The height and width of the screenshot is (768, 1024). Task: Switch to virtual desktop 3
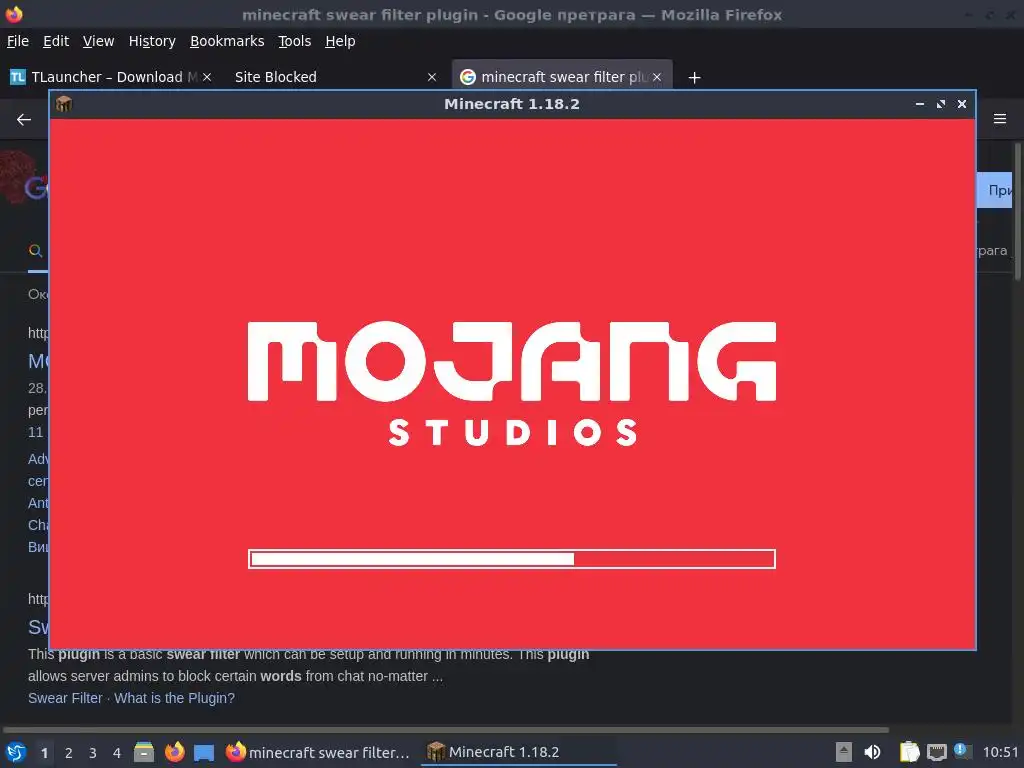click(x=93, y=753)
